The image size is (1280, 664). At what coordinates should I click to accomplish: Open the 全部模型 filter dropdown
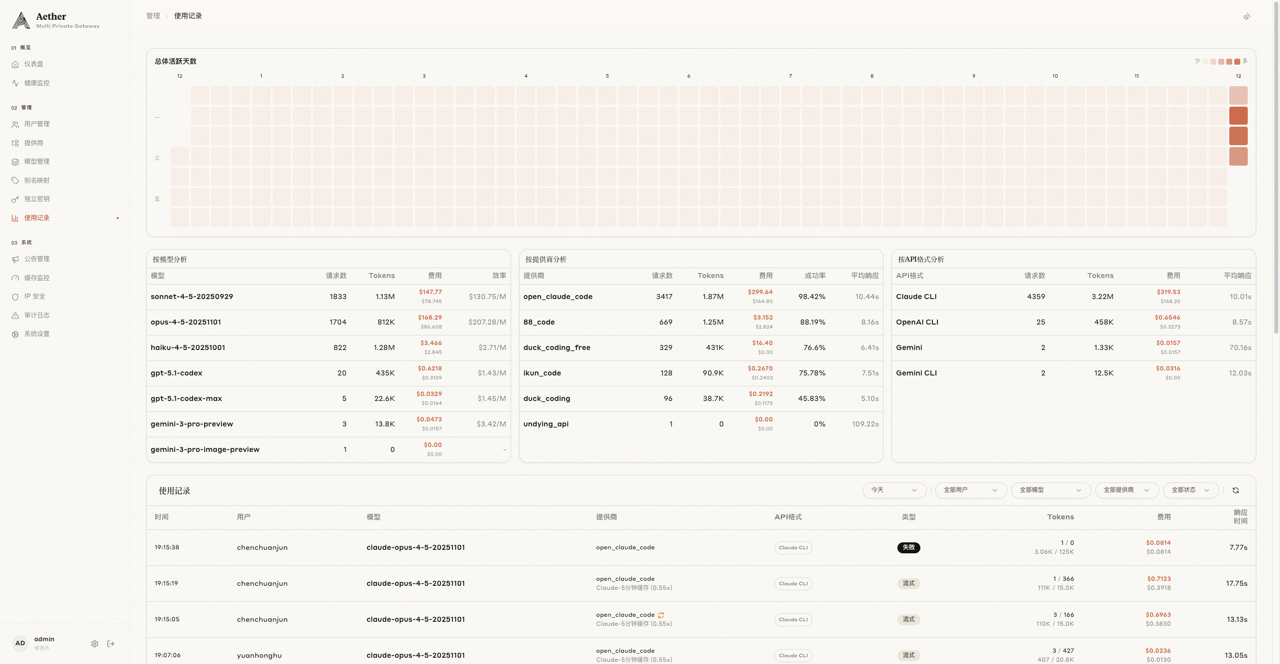[1050, 491]
